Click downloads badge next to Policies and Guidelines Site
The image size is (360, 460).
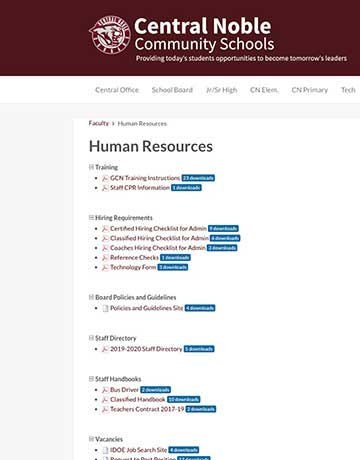pyautogui.click(x=200, y=308)
